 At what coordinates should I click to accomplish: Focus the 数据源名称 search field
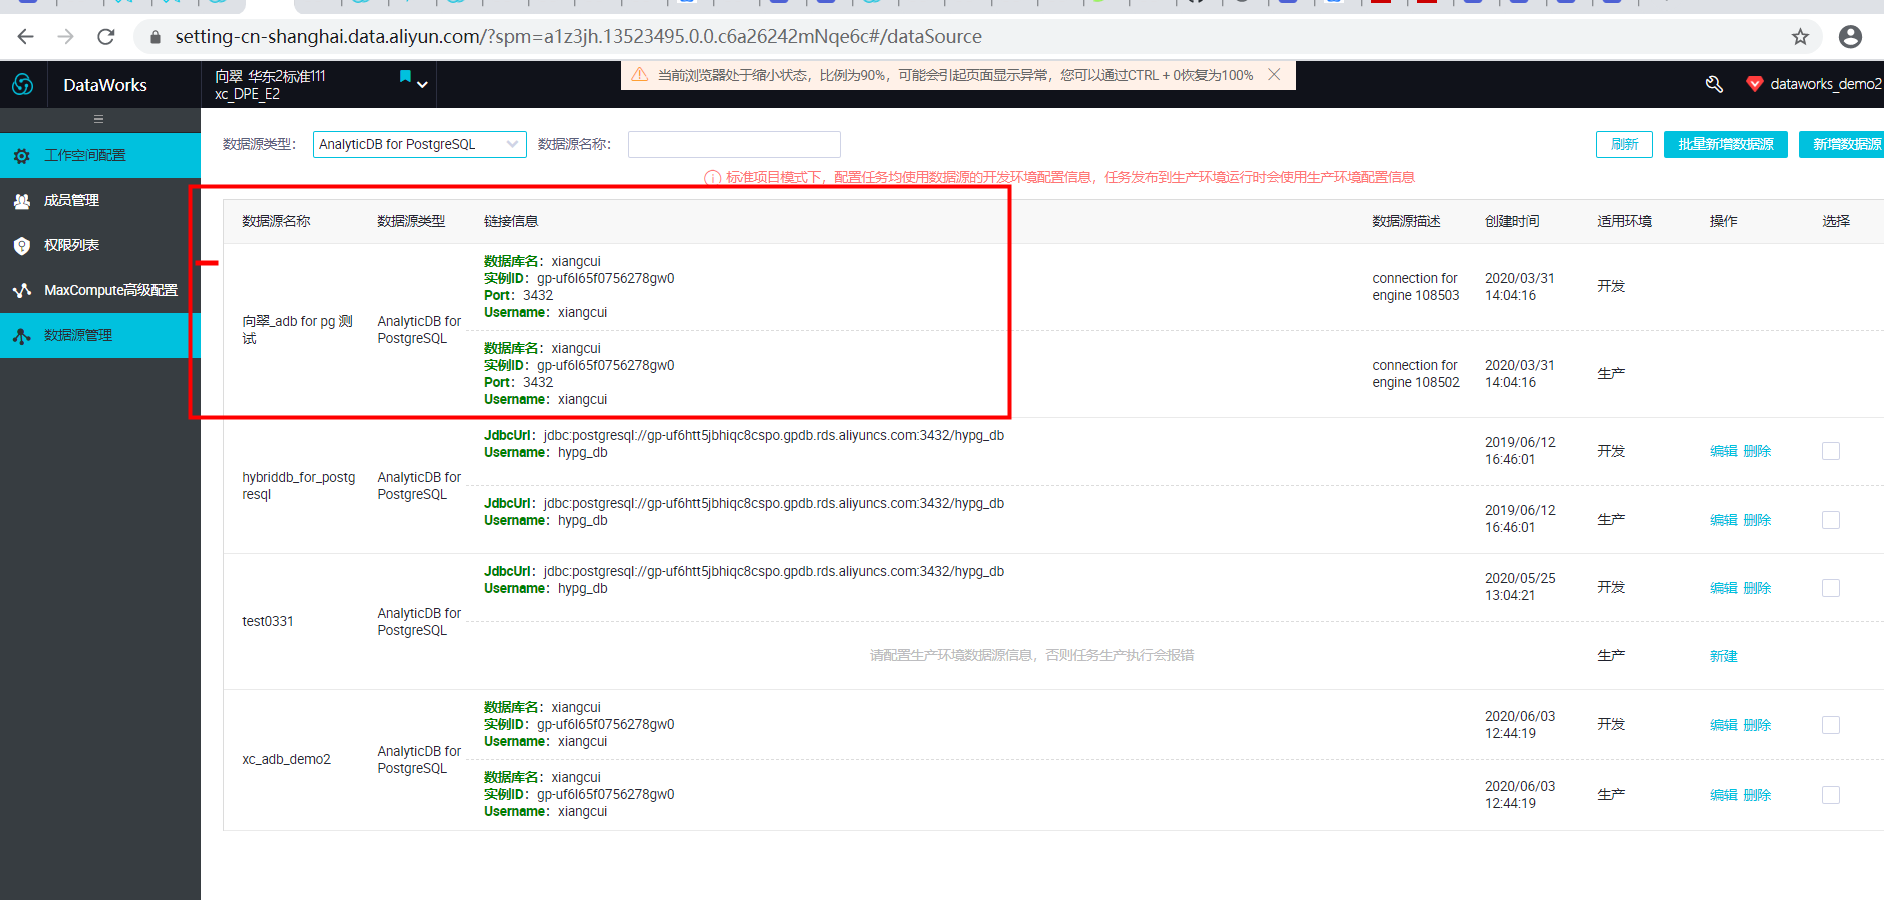pos(734,144)
